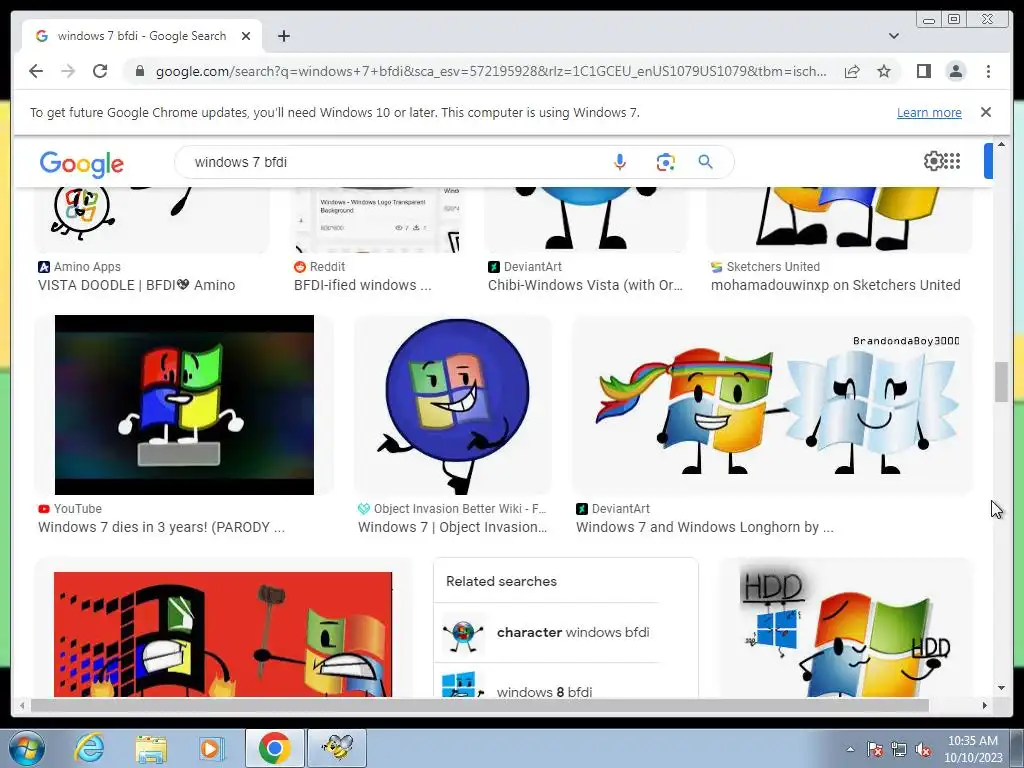1024x768 pixels.
Task: Open red background angry Windows logos image
Action: click(223, 634)
